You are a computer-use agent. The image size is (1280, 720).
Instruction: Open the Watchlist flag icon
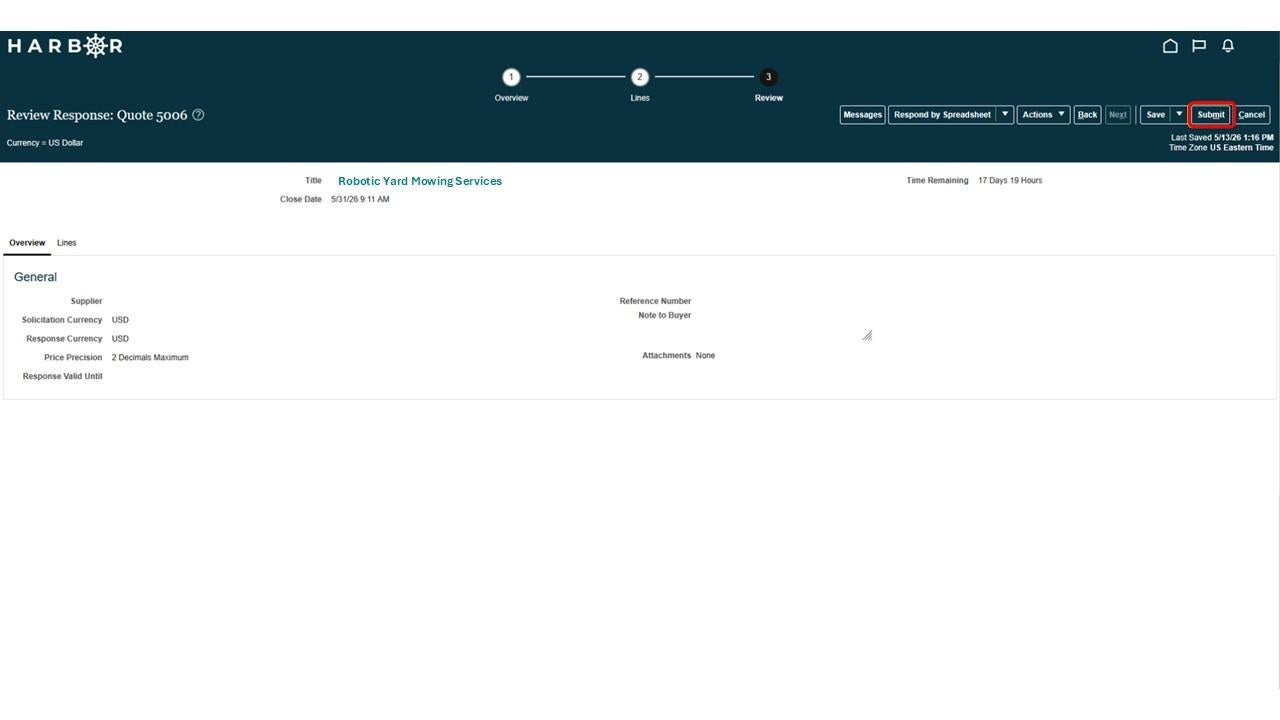click(1199, 46)
